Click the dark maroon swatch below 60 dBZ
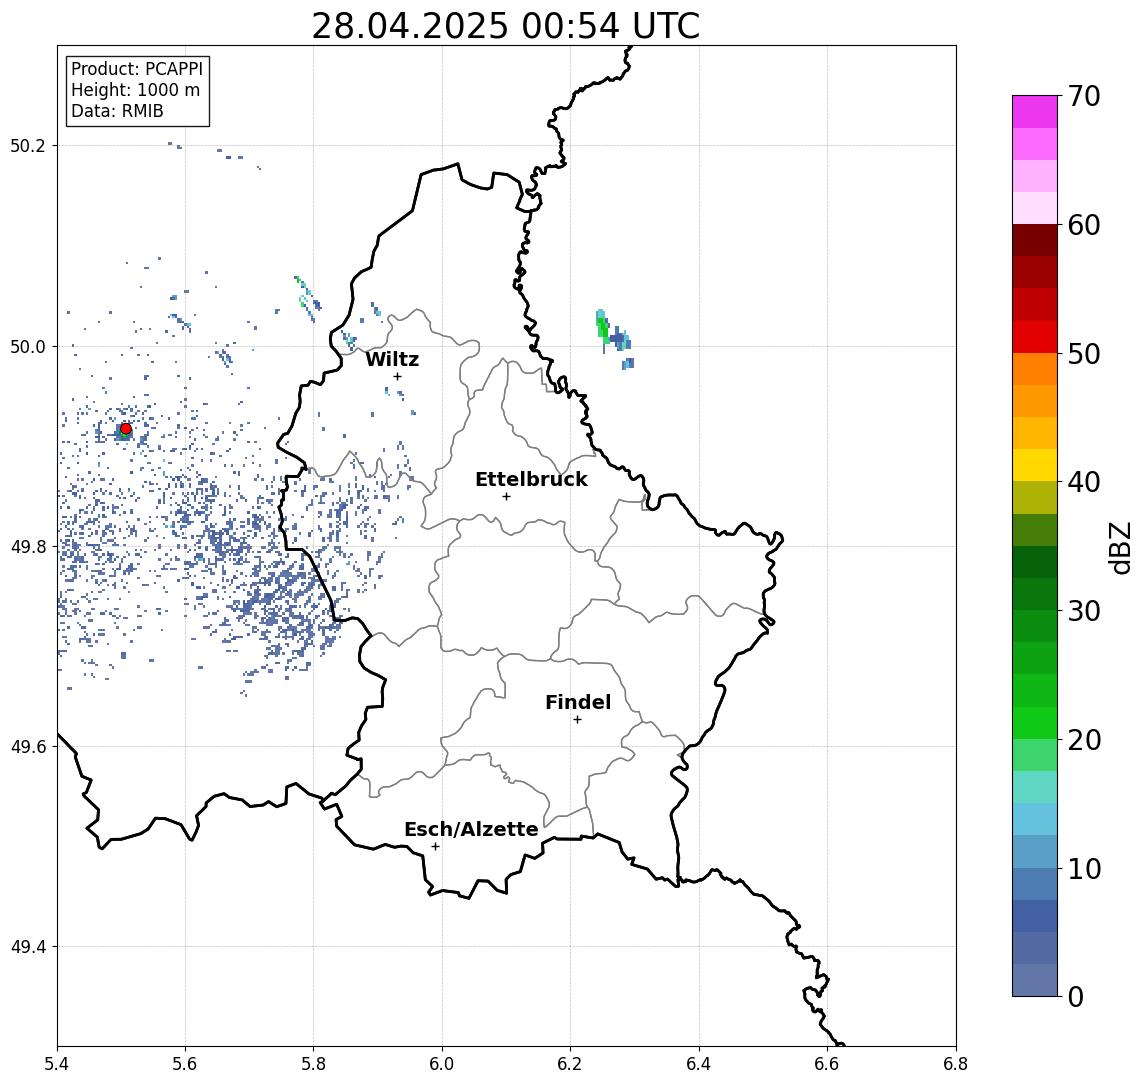Screen dimensions: 1145x1084 1035,240
